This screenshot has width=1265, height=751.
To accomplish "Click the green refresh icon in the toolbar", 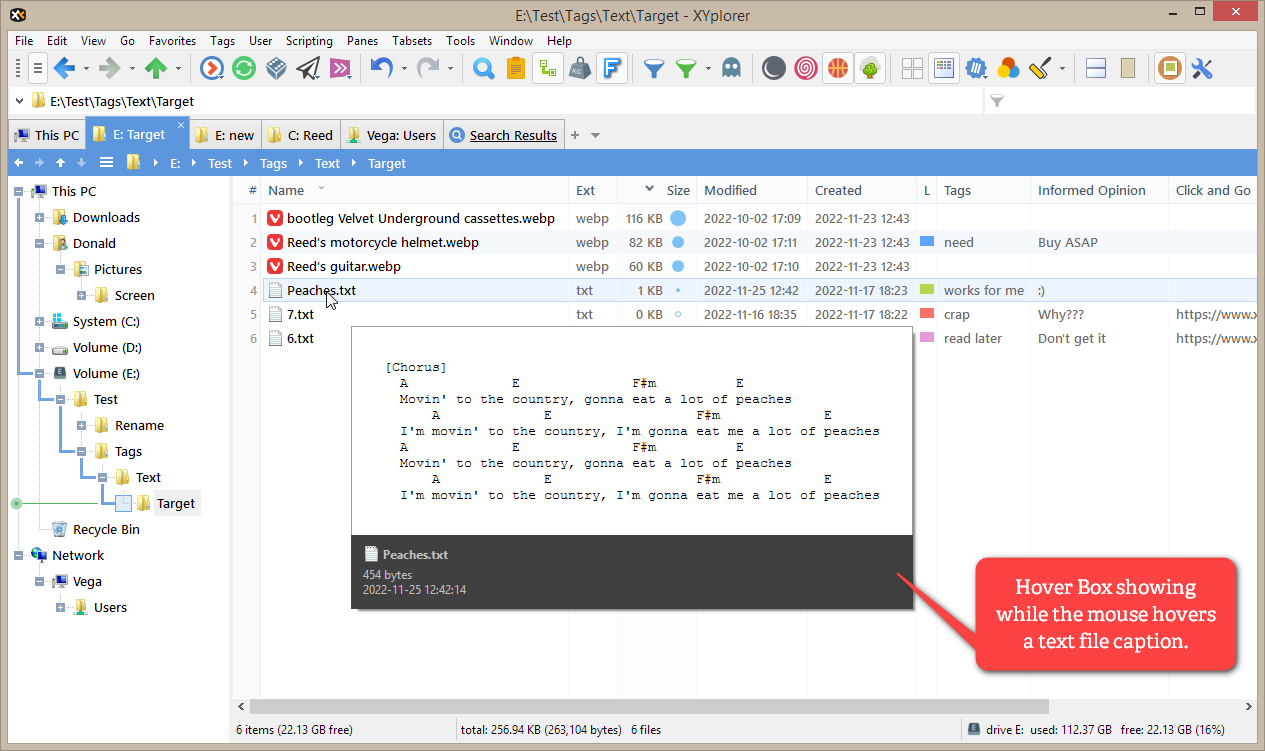I will (x=244, y=68).
